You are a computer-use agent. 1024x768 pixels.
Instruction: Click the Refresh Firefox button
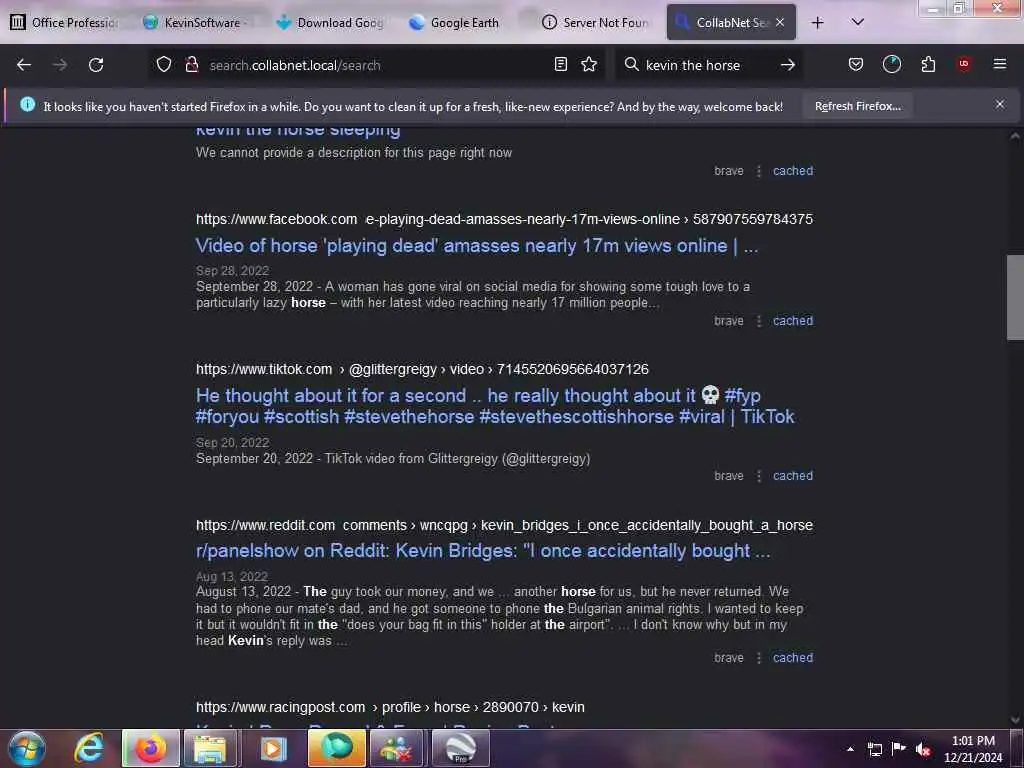tap(857, 106)
